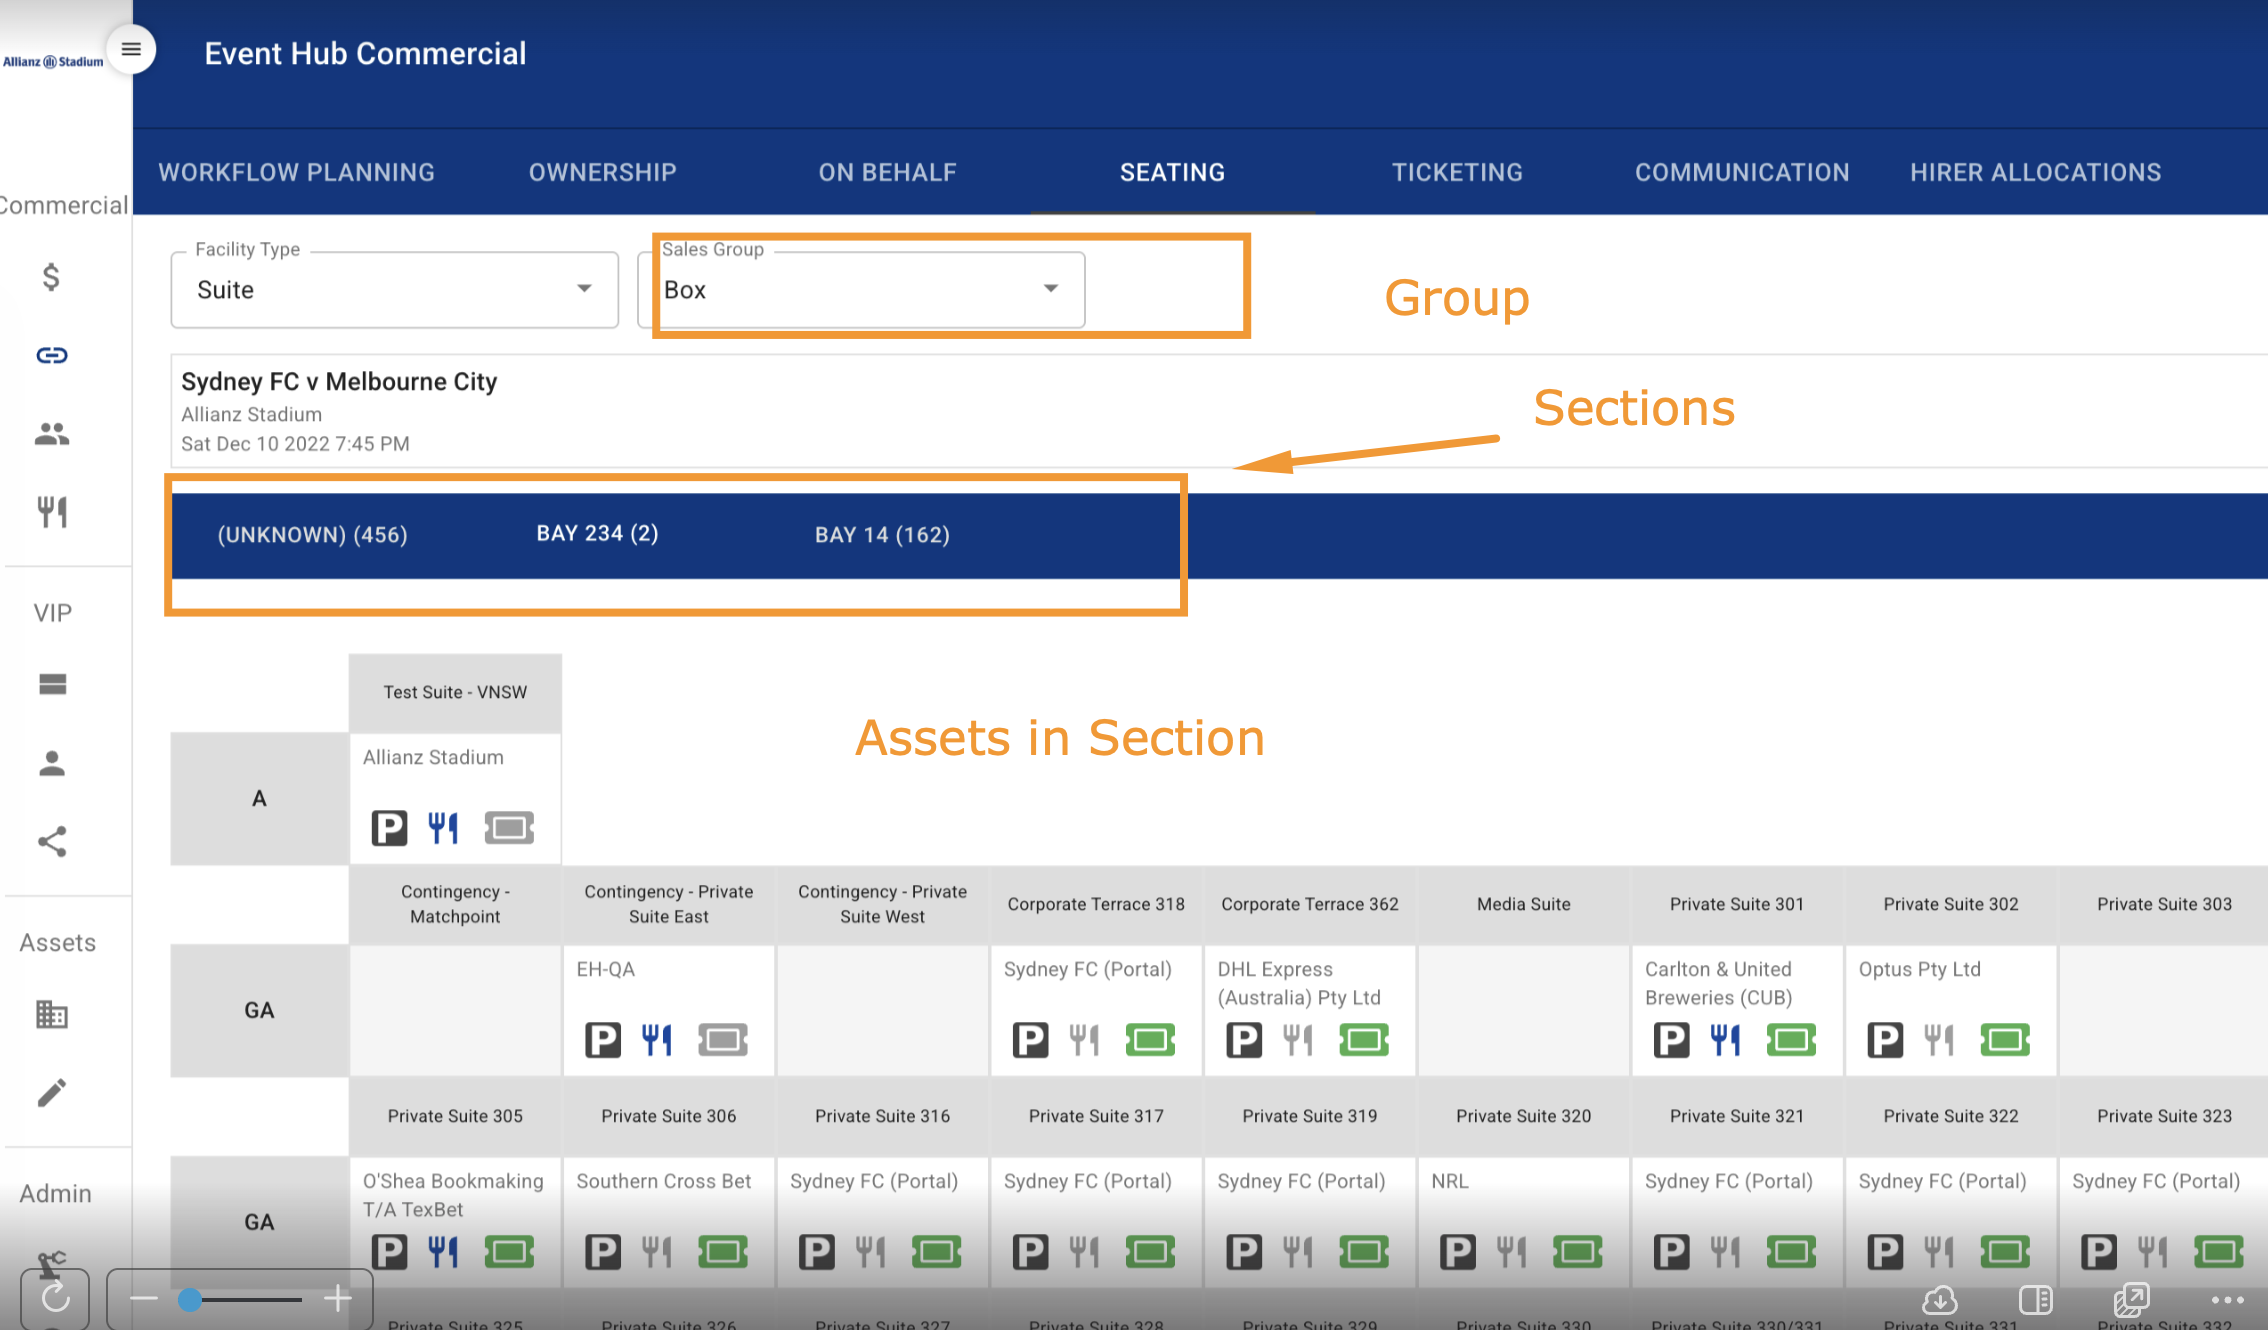Select the (UNKNOWN) (456) section
Image resolution: width=2268 pixels, height=1330 pixels.
pyautogui.click(x=313, y=535)
